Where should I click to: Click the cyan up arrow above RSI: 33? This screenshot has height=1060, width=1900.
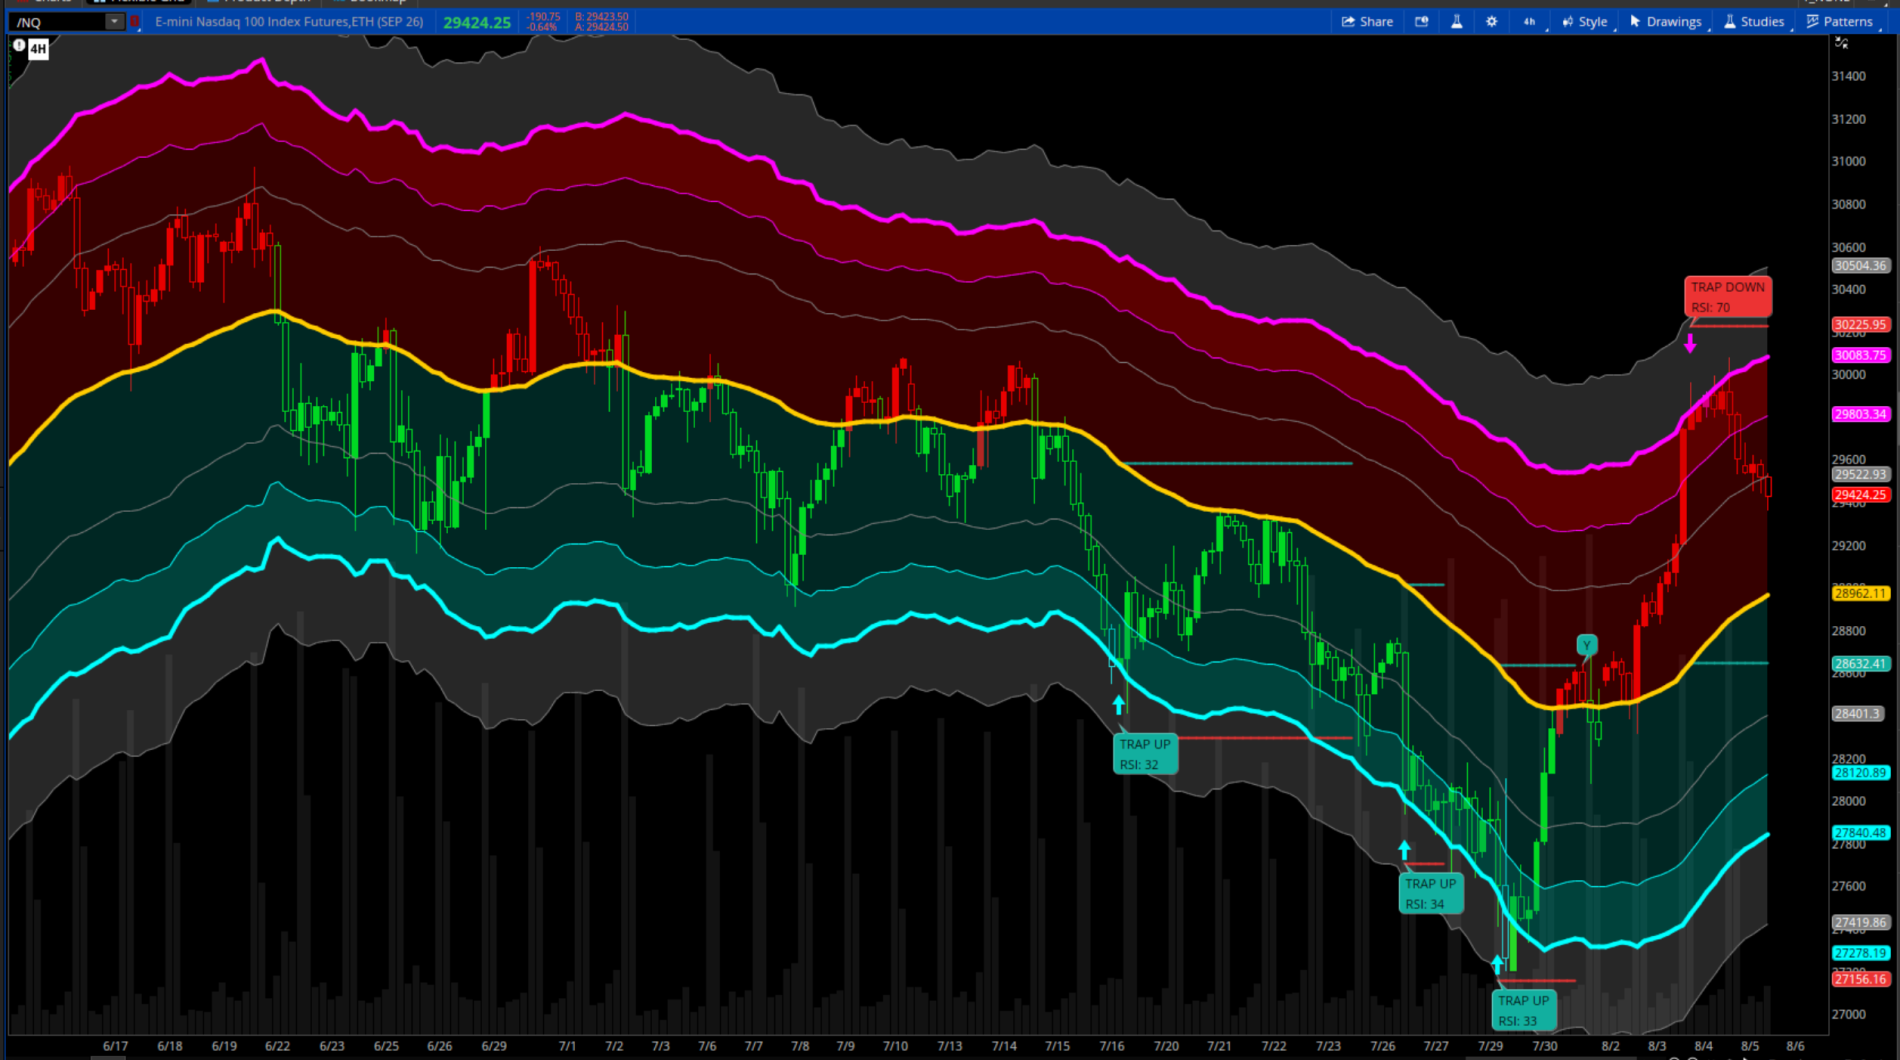point(1497,964)
